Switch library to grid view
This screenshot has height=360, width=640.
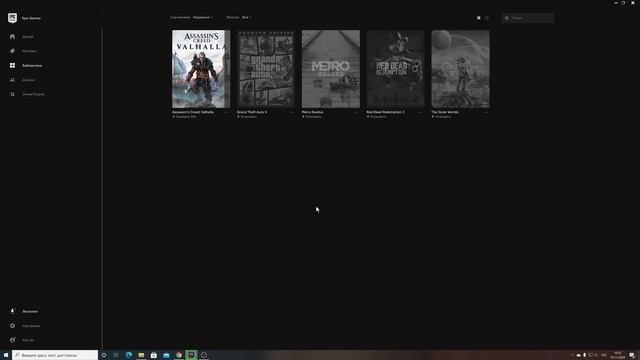click(479, 18)
